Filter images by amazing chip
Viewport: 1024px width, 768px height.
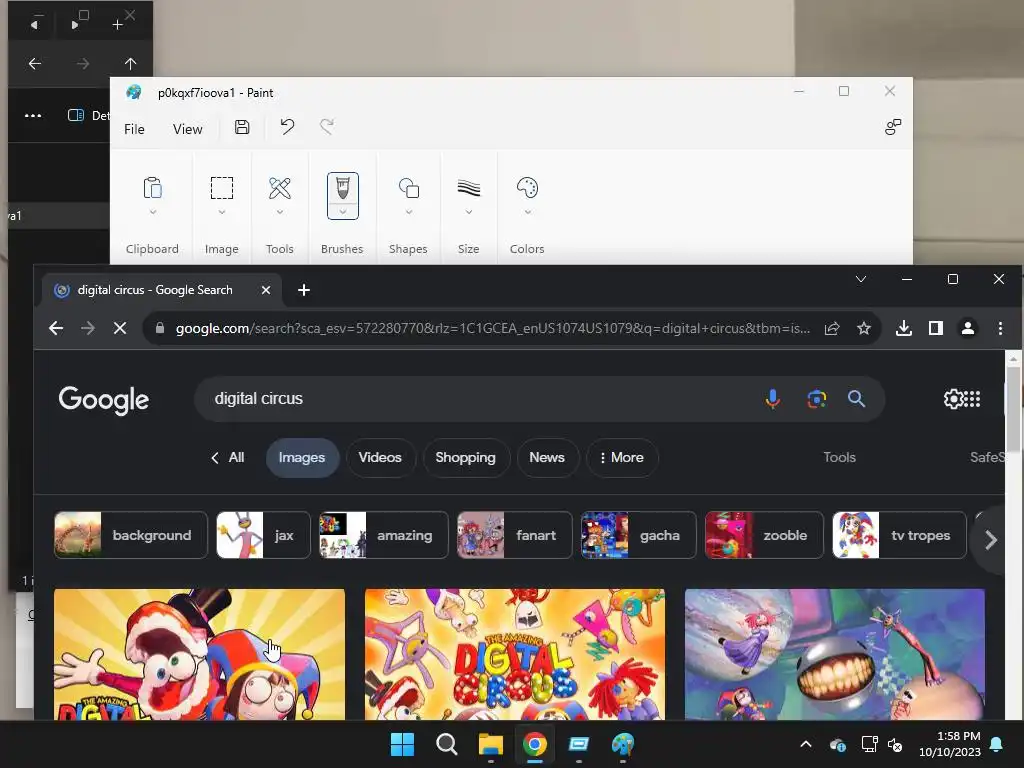[383, 535]
